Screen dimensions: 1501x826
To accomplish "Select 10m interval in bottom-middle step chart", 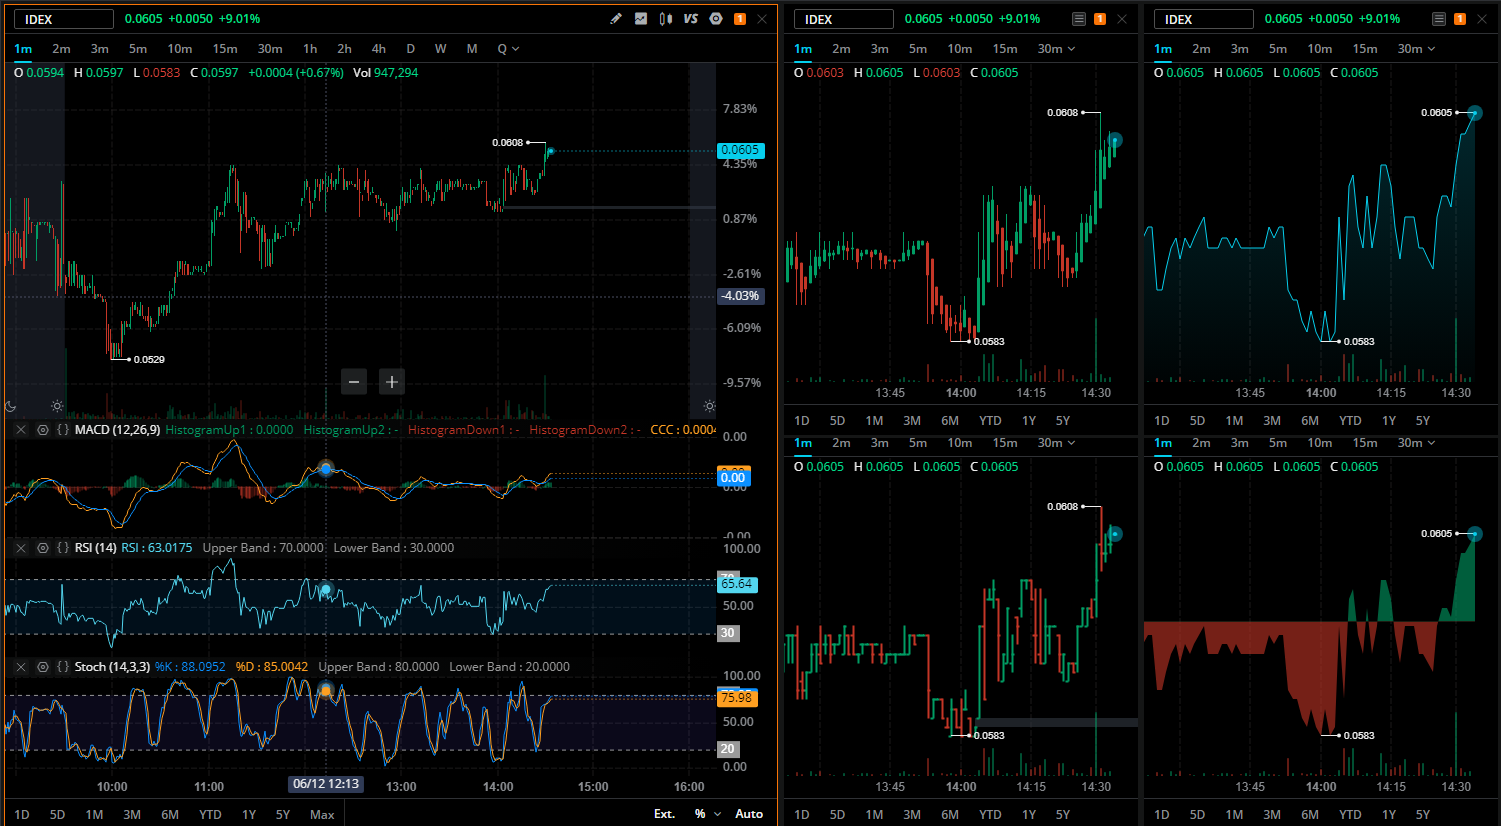I will [x=960, y=443].
